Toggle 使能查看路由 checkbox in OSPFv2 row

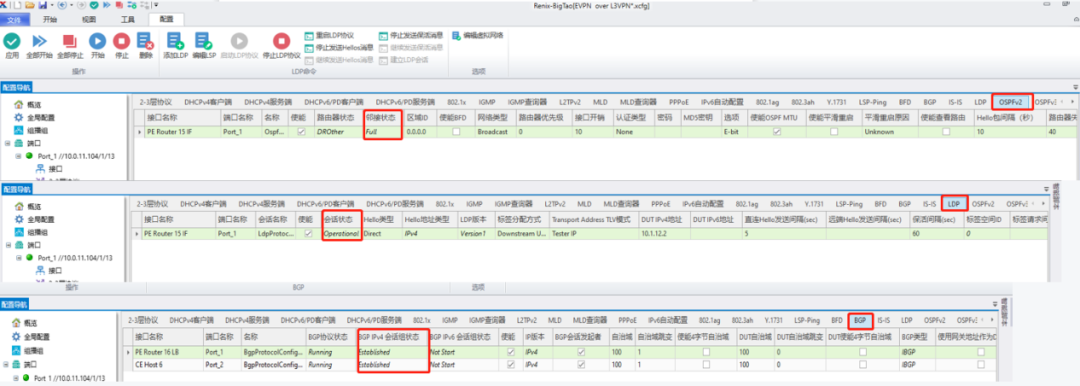(946, 131)
